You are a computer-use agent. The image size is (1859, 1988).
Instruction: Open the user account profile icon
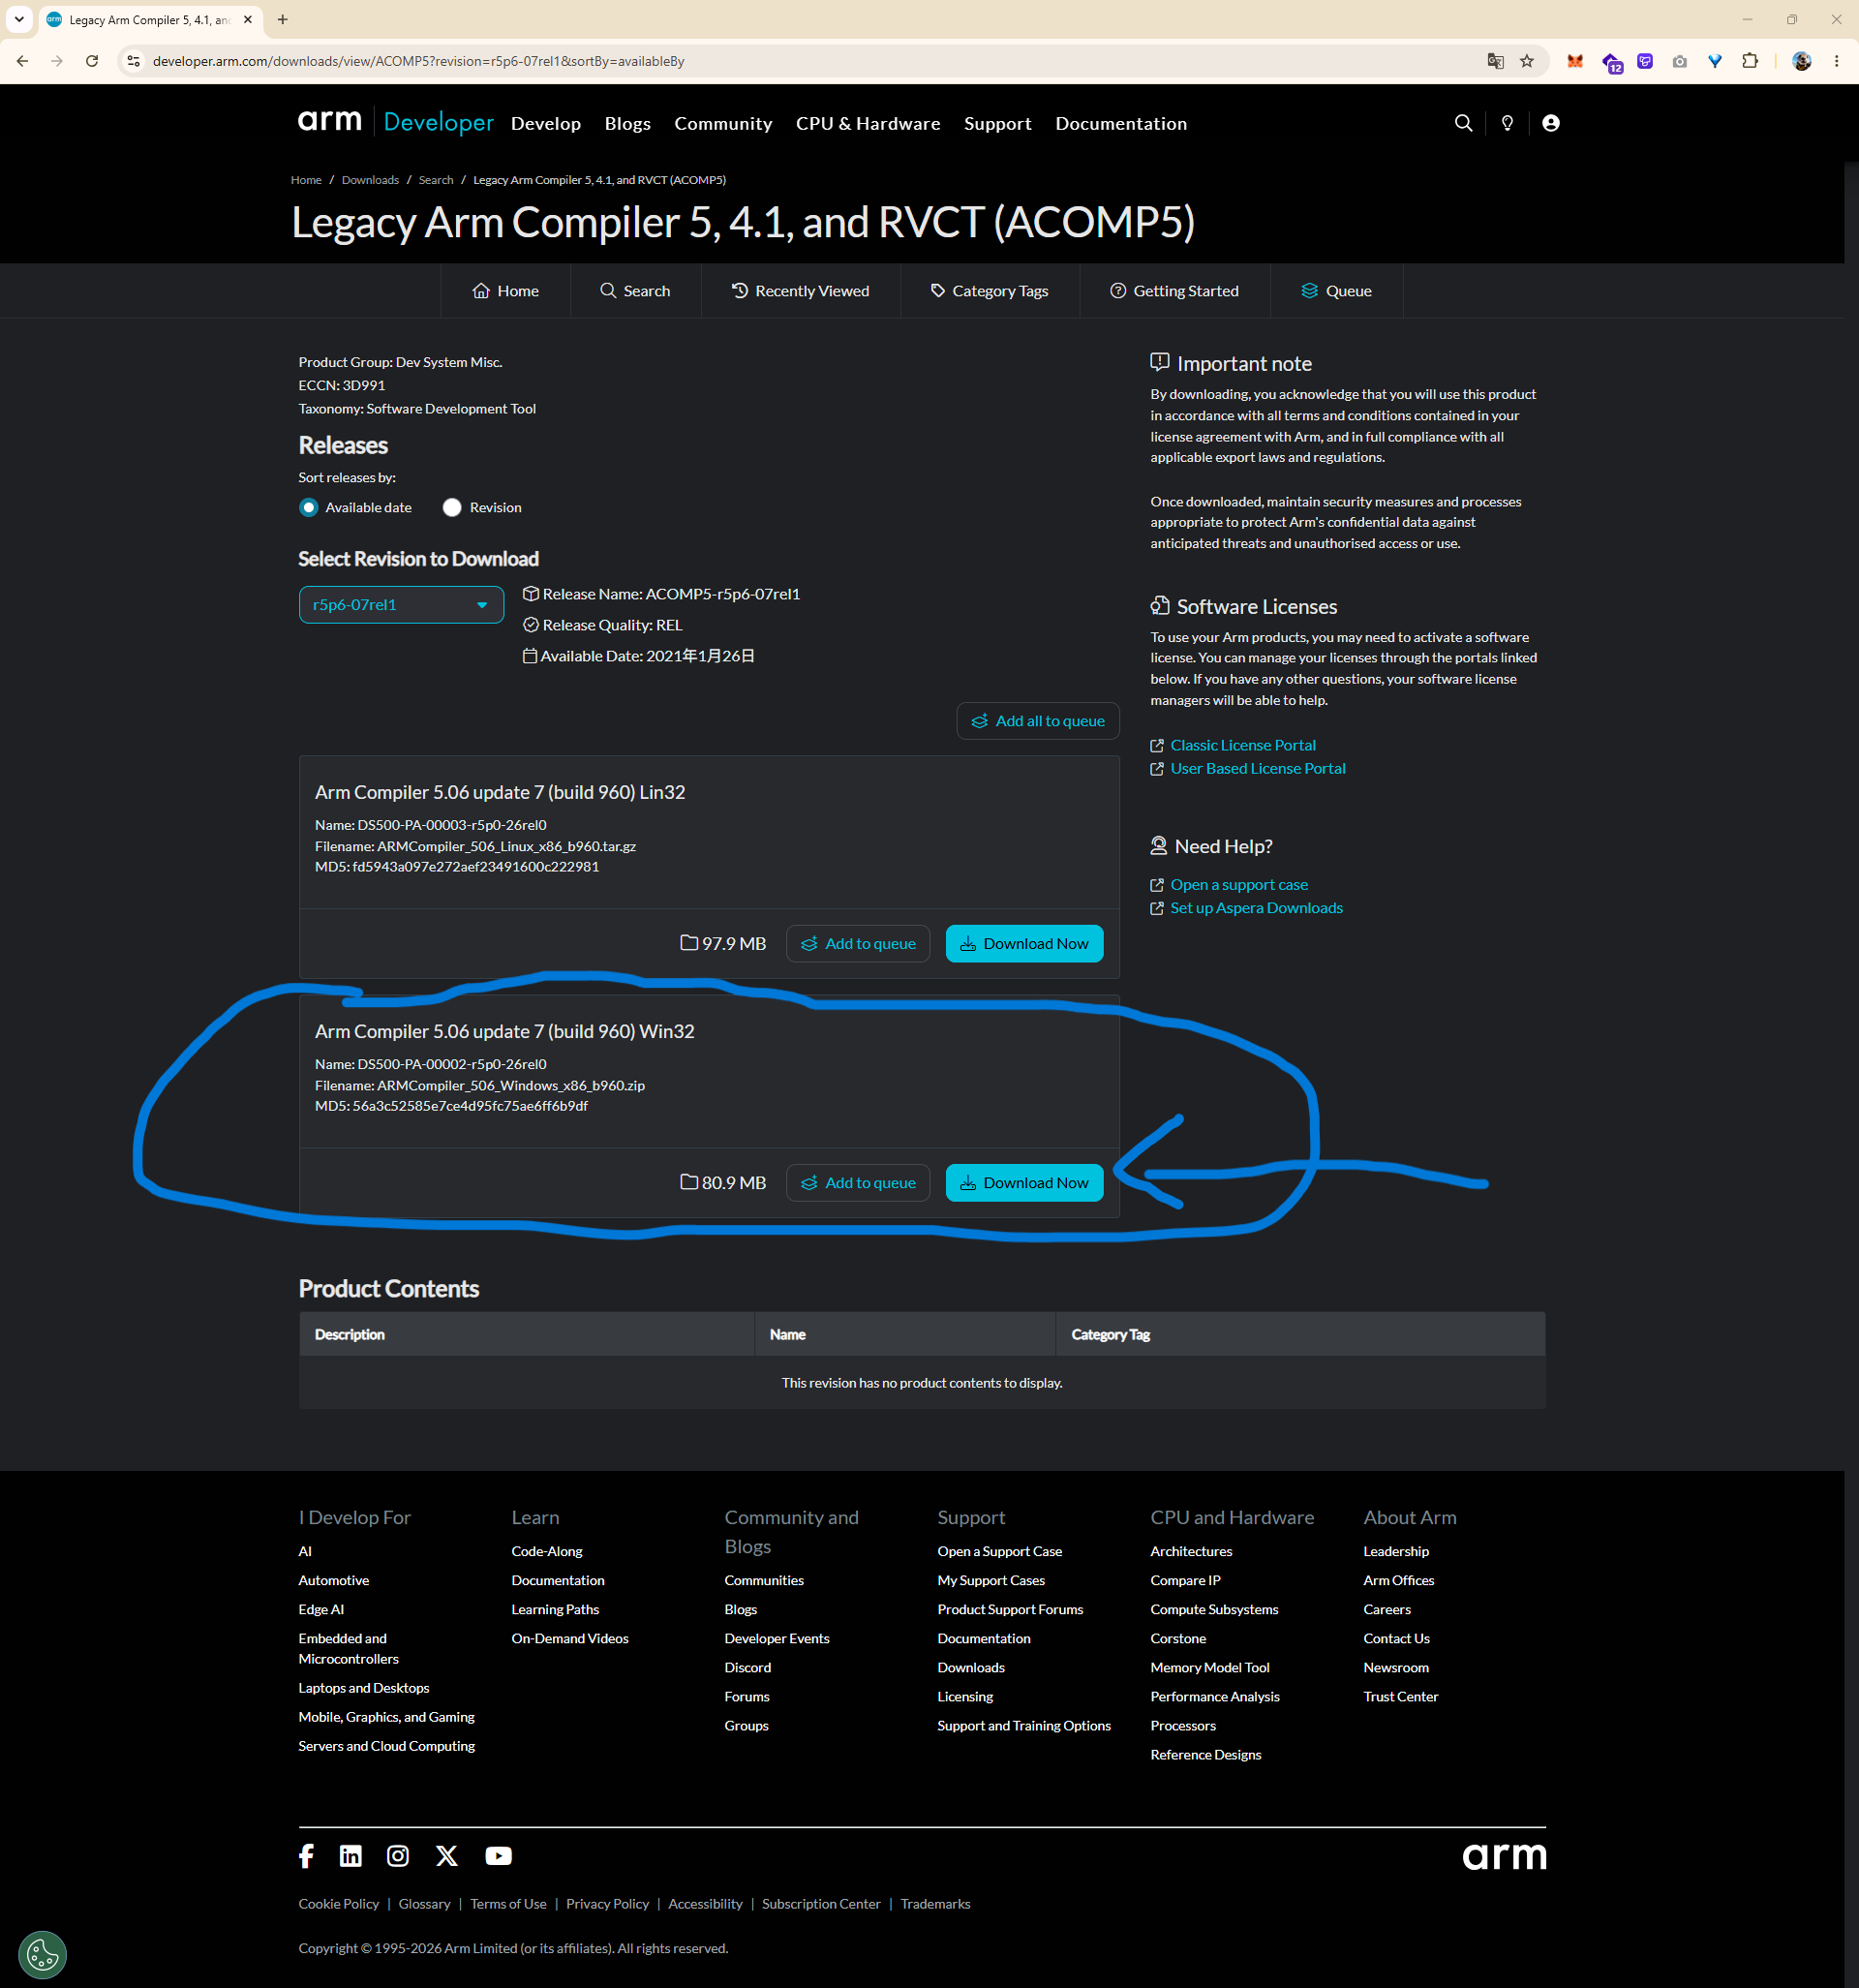(x=1550, y=123)
